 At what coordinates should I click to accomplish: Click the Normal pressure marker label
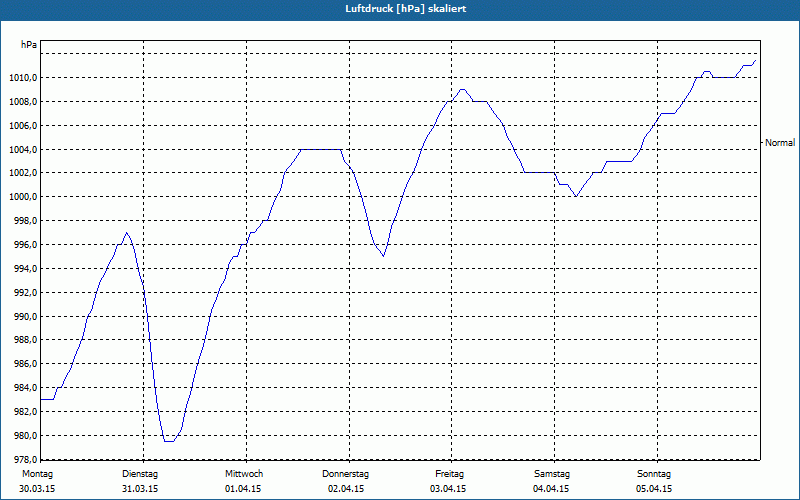(780, 143)
